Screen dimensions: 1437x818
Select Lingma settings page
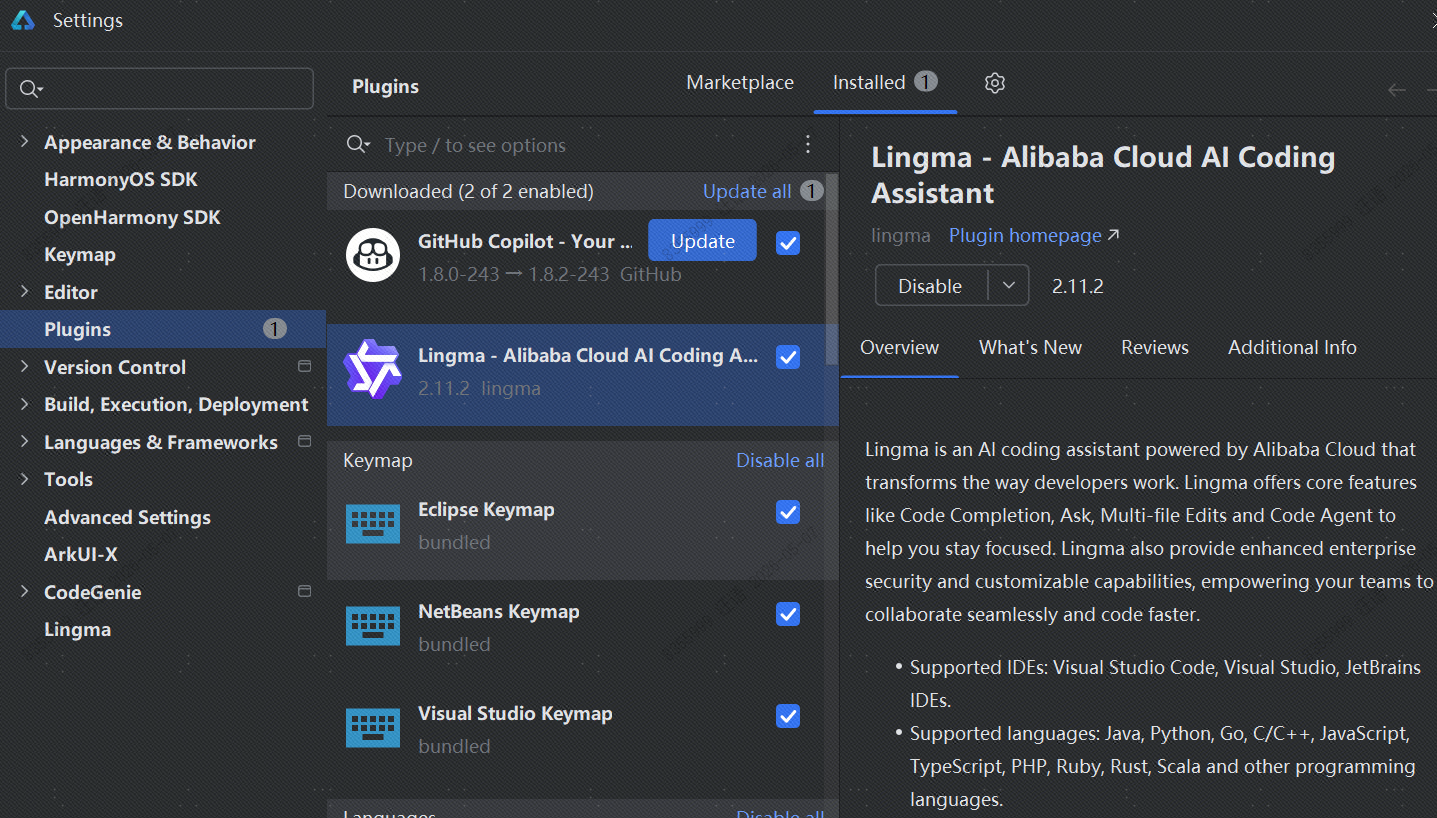tap(77, 629)
